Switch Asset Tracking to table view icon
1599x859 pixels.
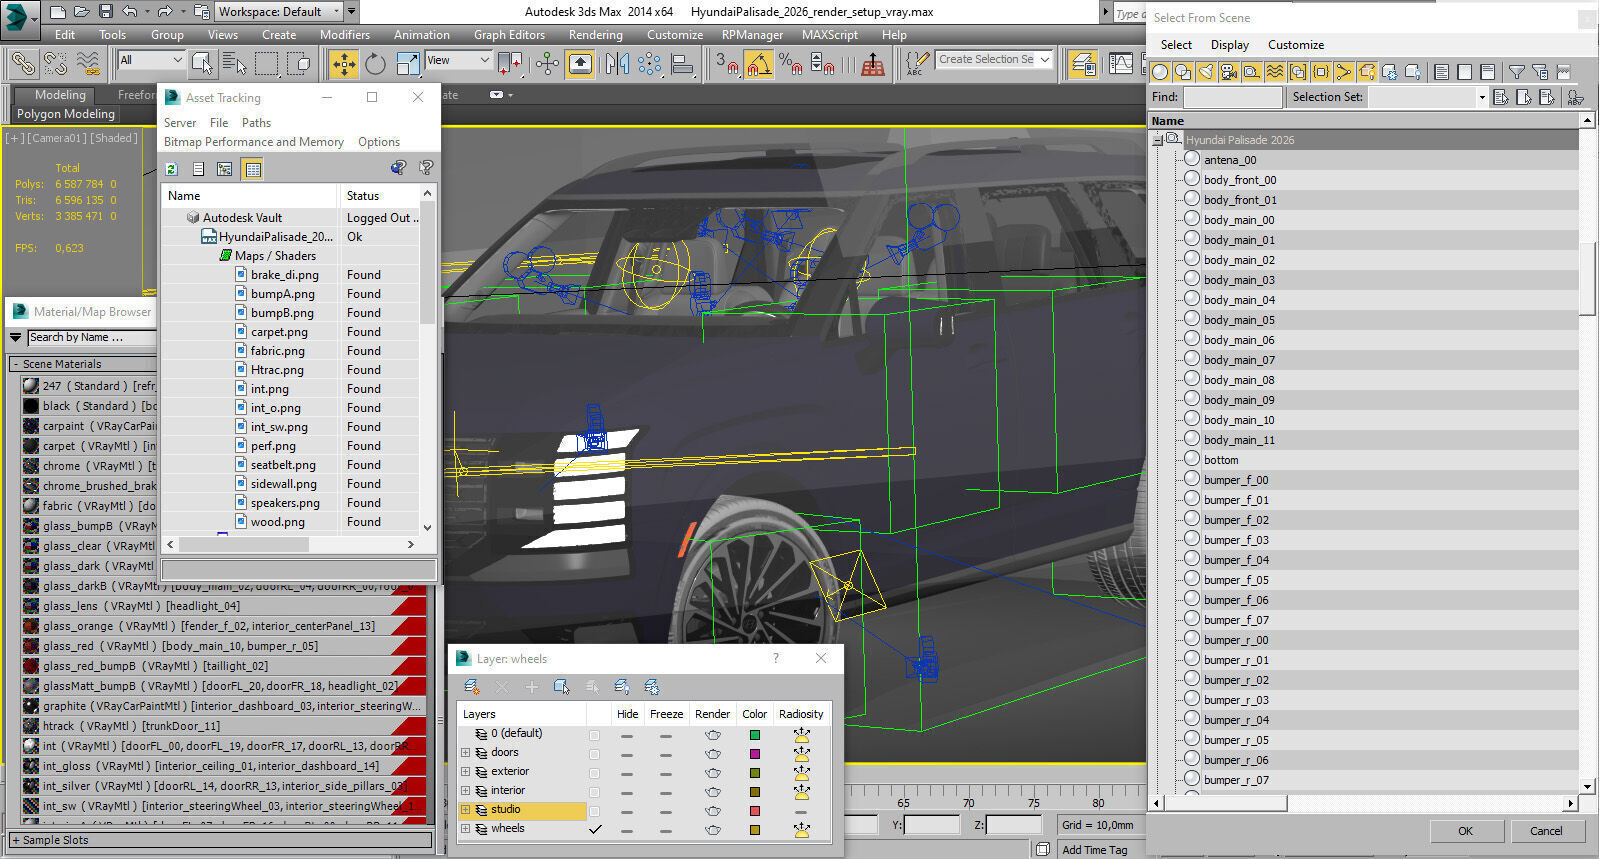point(253,169)
